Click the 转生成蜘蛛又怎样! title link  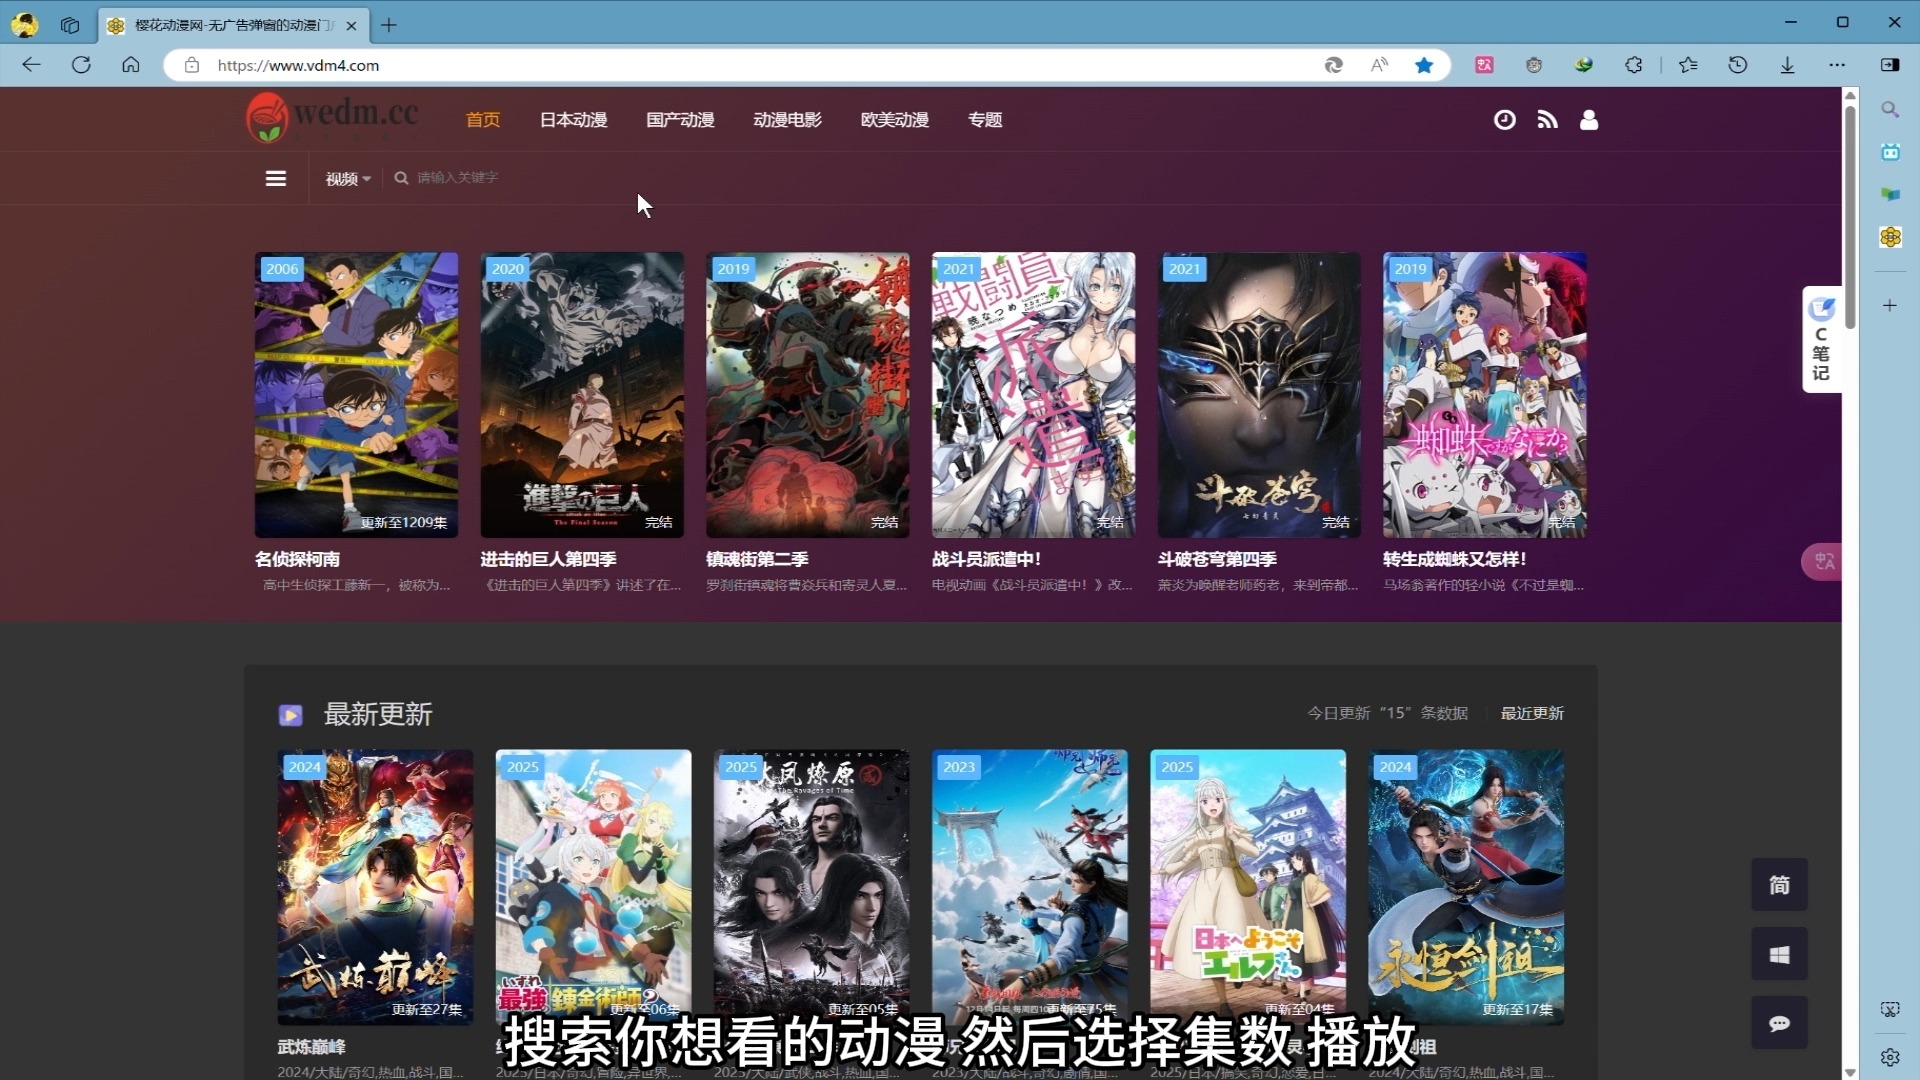(x=1454, y=559)
